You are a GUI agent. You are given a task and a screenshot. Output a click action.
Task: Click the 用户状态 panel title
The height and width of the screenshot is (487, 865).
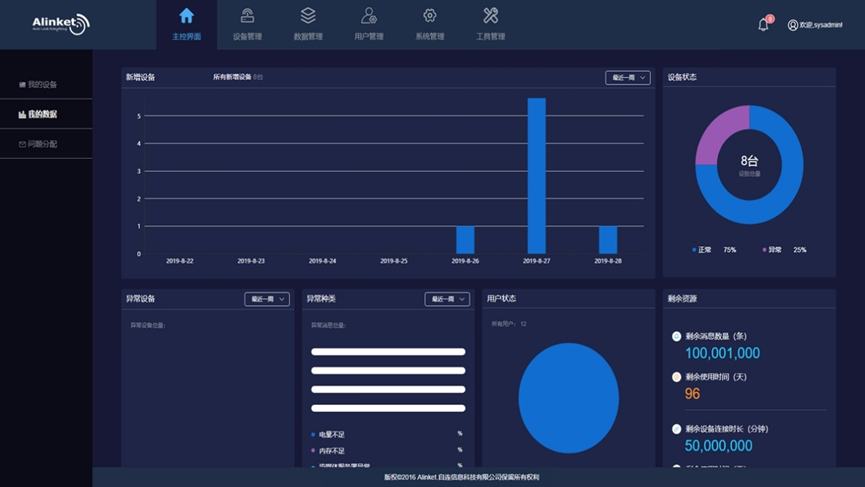501,298
